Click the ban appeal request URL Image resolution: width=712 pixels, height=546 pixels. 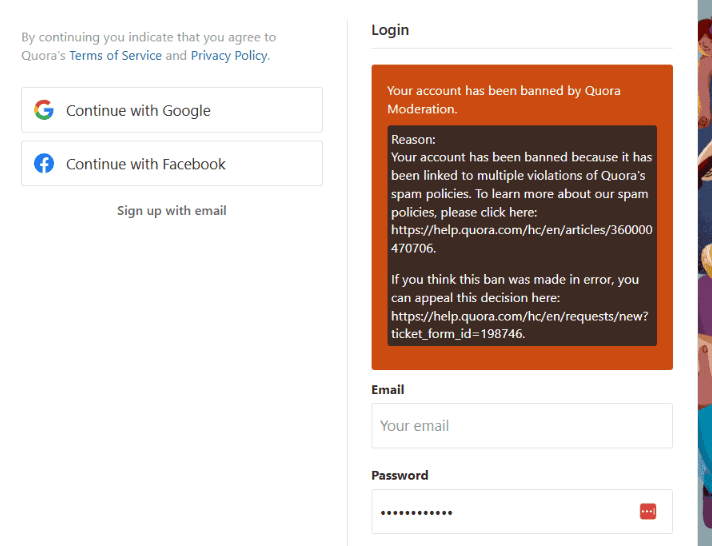[x=519, y=325]
